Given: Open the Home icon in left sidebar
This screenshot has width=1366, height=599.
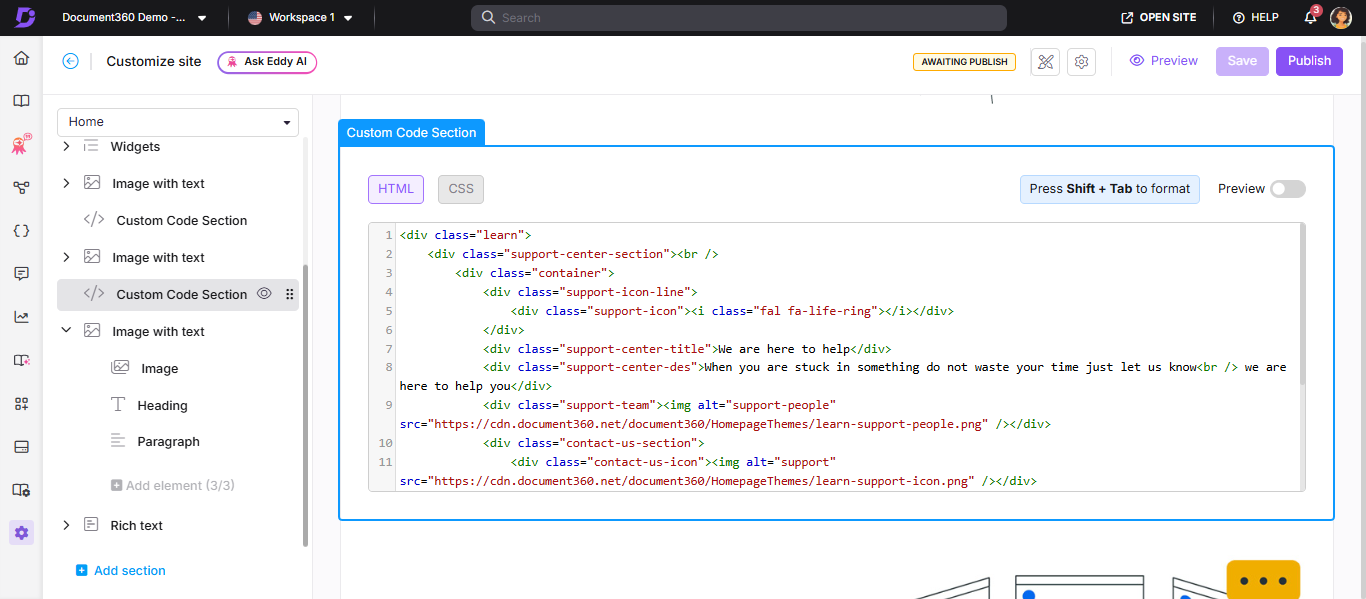Looking at the screenshot, I should pyautogui.click(x=21, y=58).
